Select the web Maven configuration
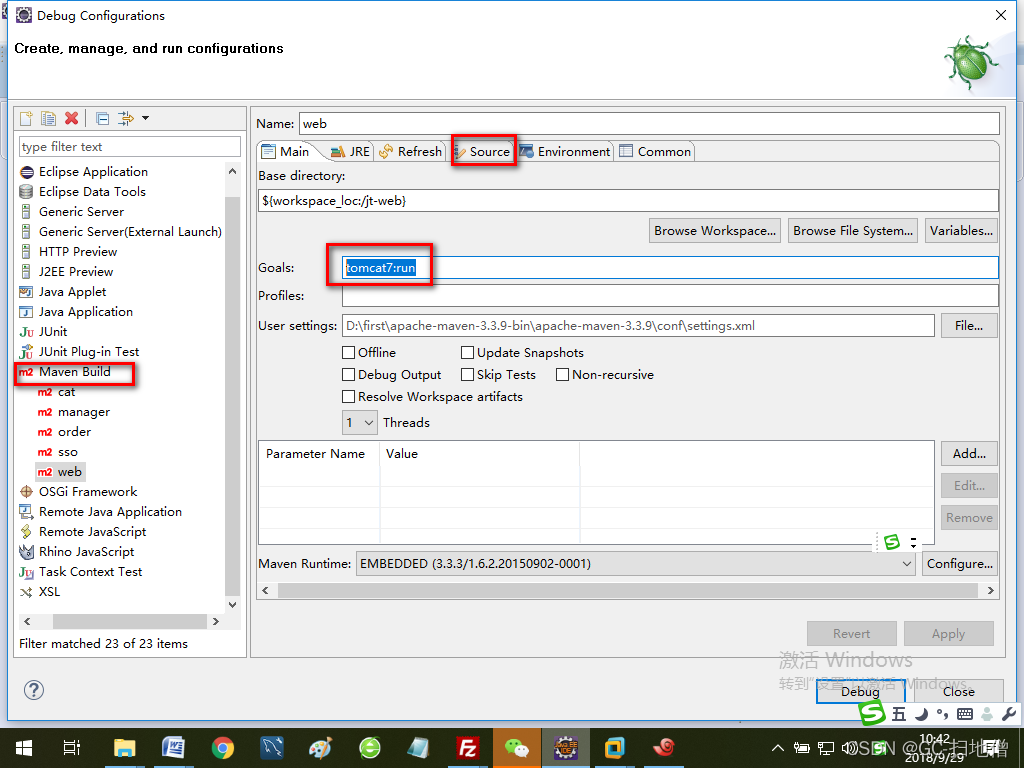This screenshot has height=768, width=1024. [x=69, y=472]
